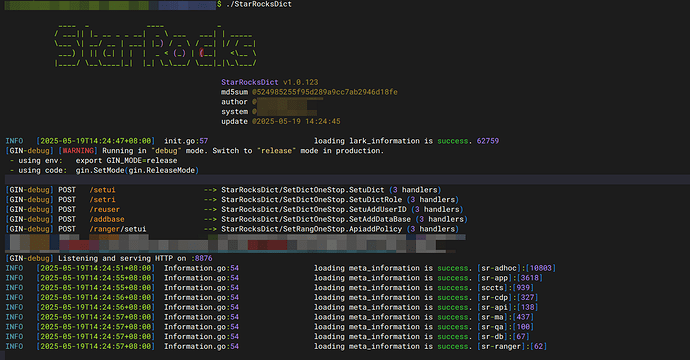Select the SetDictOneStop.SetuDictRole handler name

[x=342, y=200]
